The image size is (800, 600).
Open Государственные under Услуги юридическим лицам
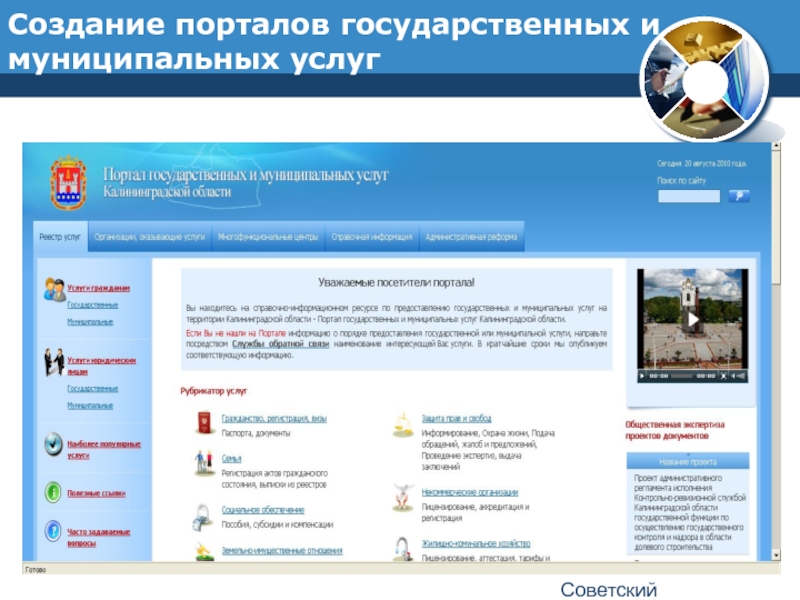tap(93, 389)
